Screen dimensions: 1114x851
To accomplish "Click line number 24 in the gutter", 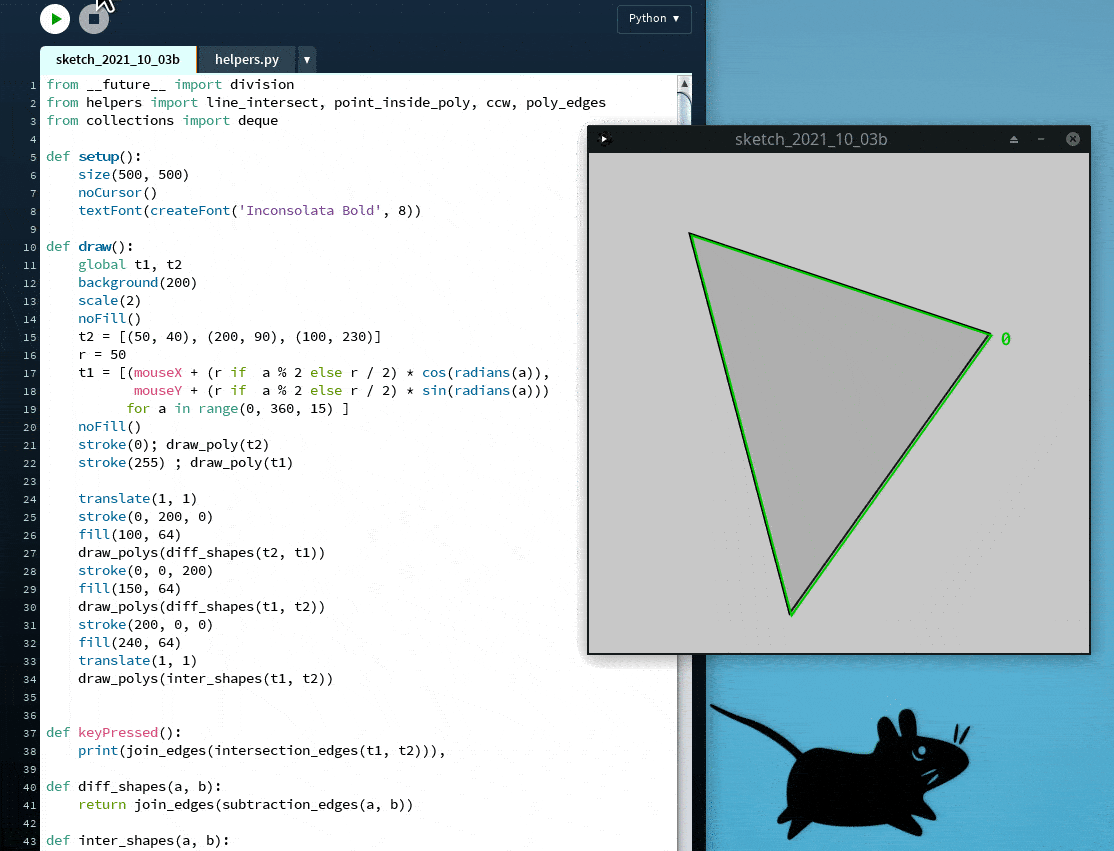I will tap(33, 499).
